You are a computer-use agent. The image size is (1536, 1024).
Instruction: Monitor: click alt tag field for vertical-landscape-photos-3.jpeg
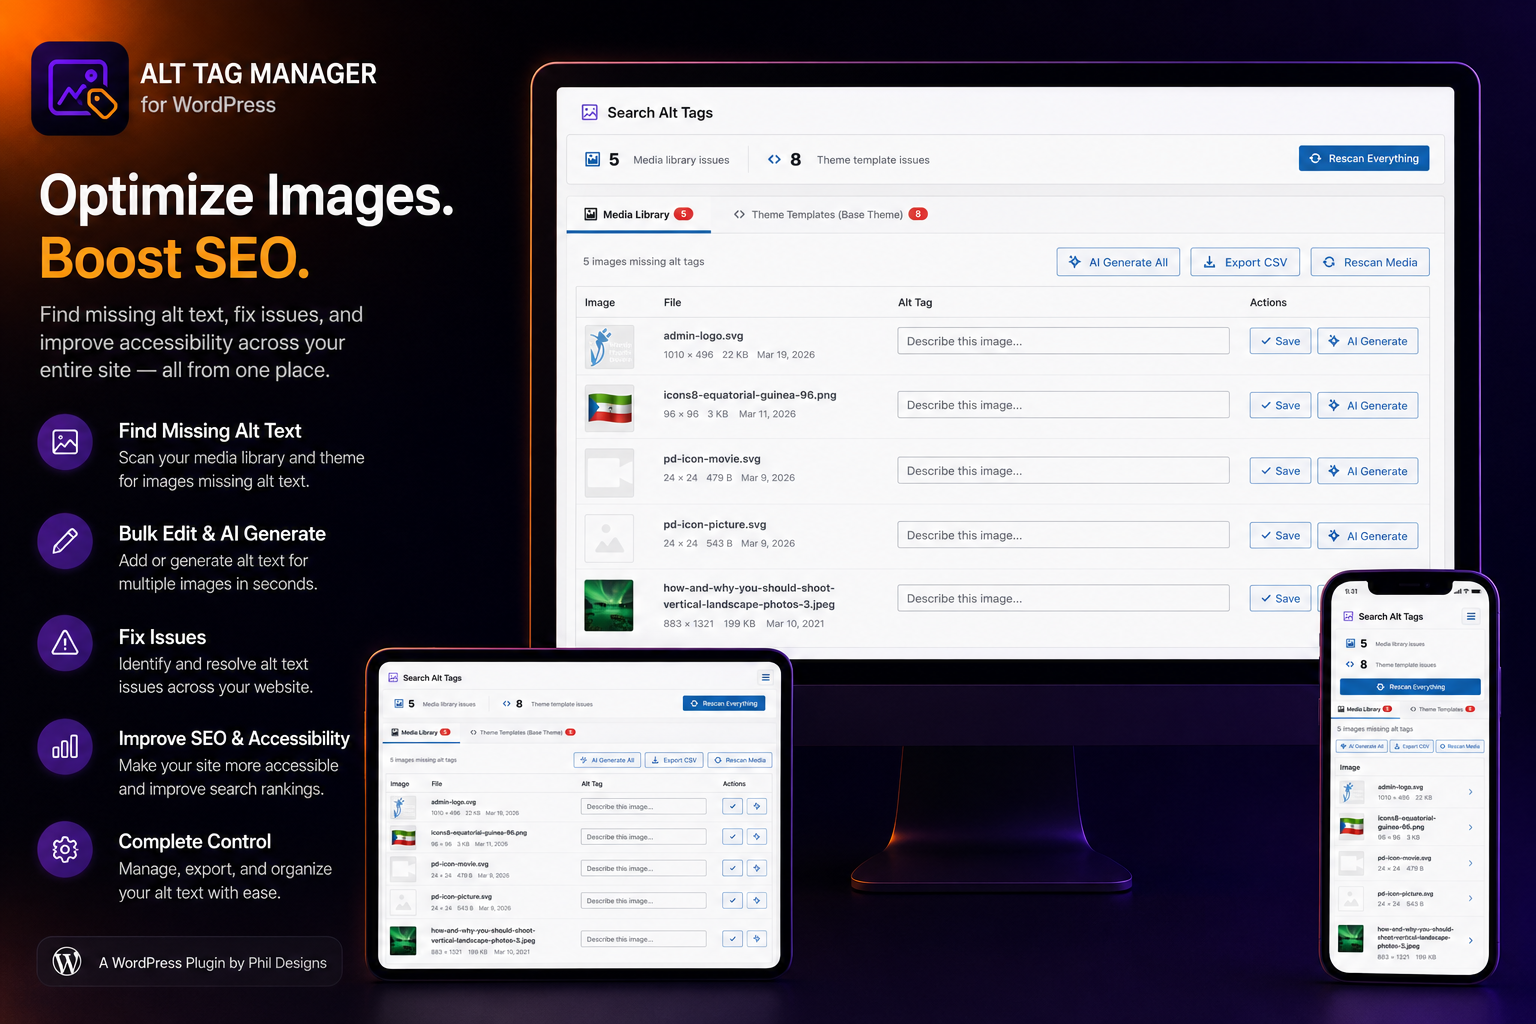pos(1063,598)
